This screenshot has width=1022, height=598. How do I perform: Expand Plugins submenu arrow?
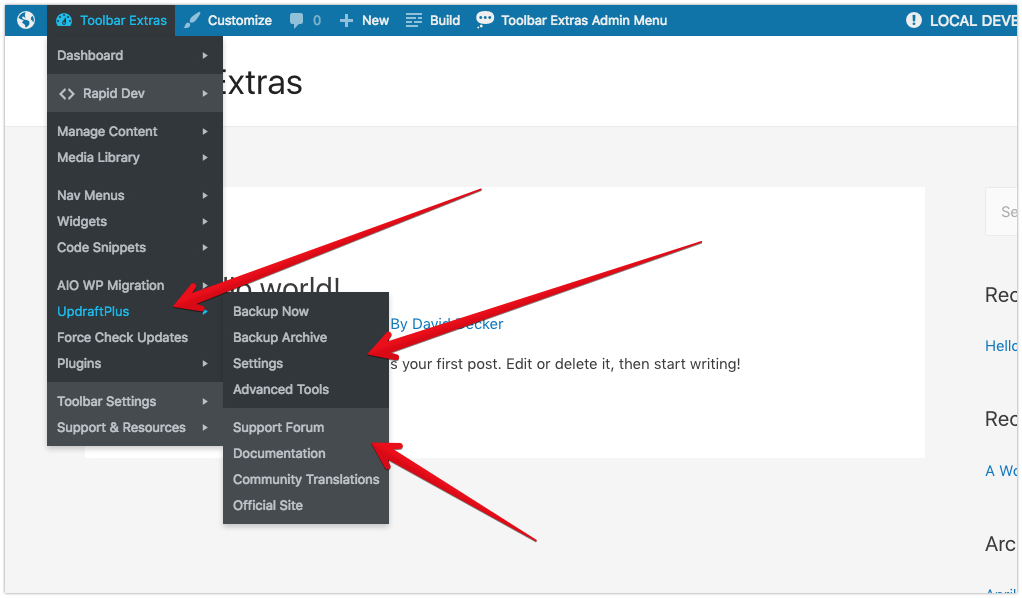tap(205, 363)
